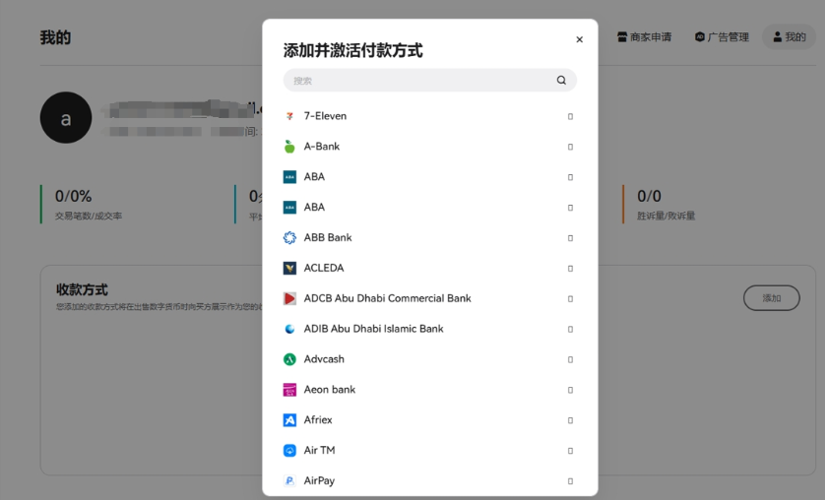Click the magnifier search icon

561,81
